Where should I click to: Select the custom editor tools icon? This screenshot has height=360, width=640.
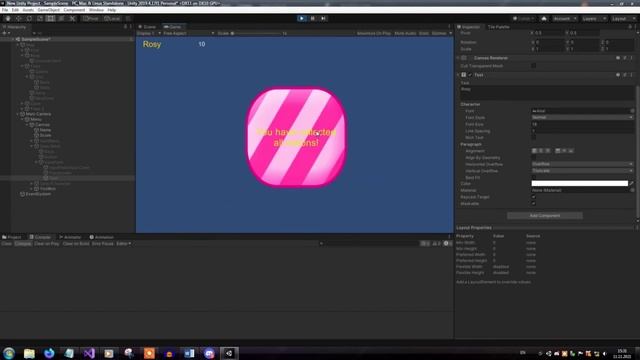pyautogui.click(x=72, y=18)
